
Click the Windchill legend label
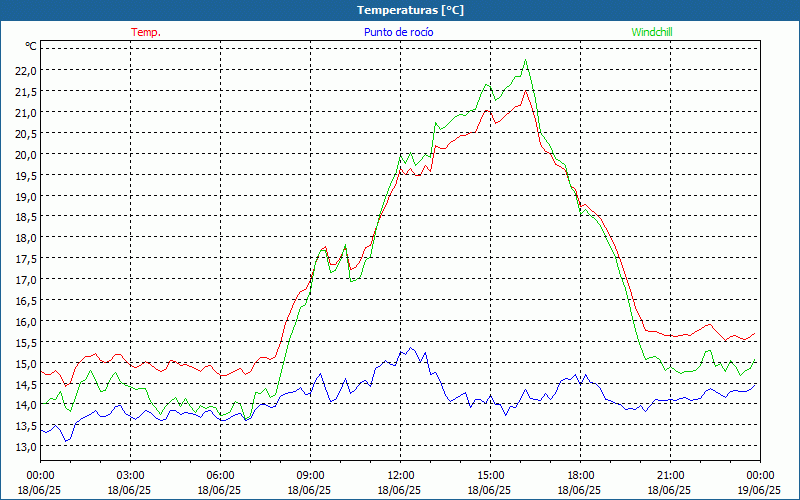click(652, 32)
